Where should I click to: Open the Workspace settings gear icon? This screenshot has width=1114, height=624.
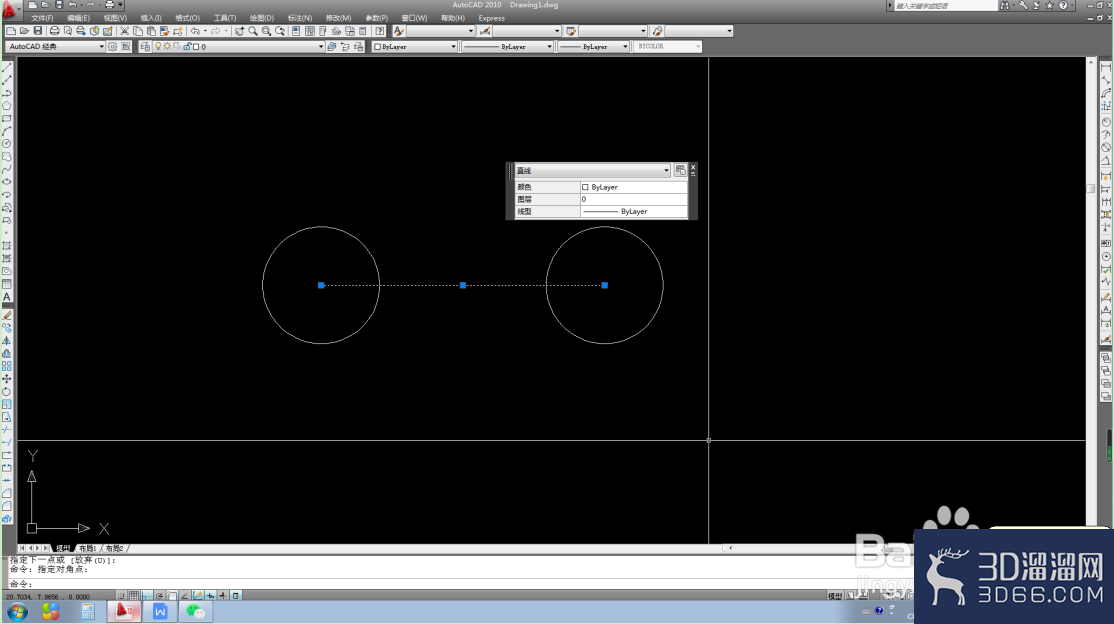112,46
